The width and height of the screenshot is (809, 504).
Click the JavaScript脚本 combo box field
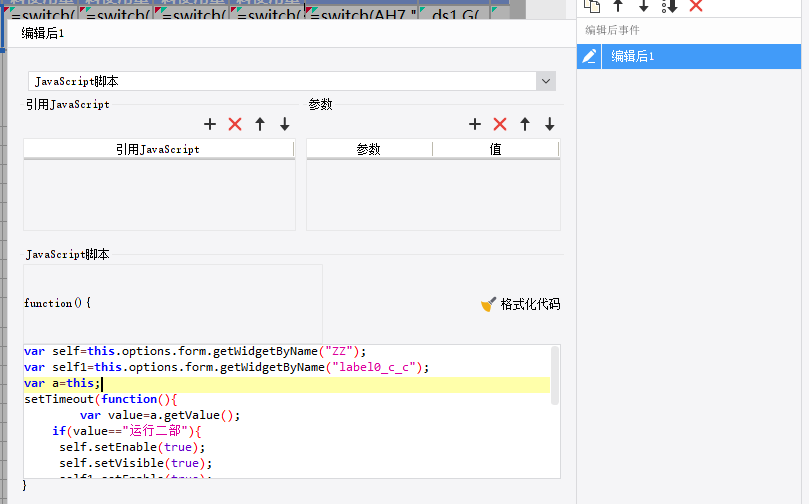pos(282,81)
